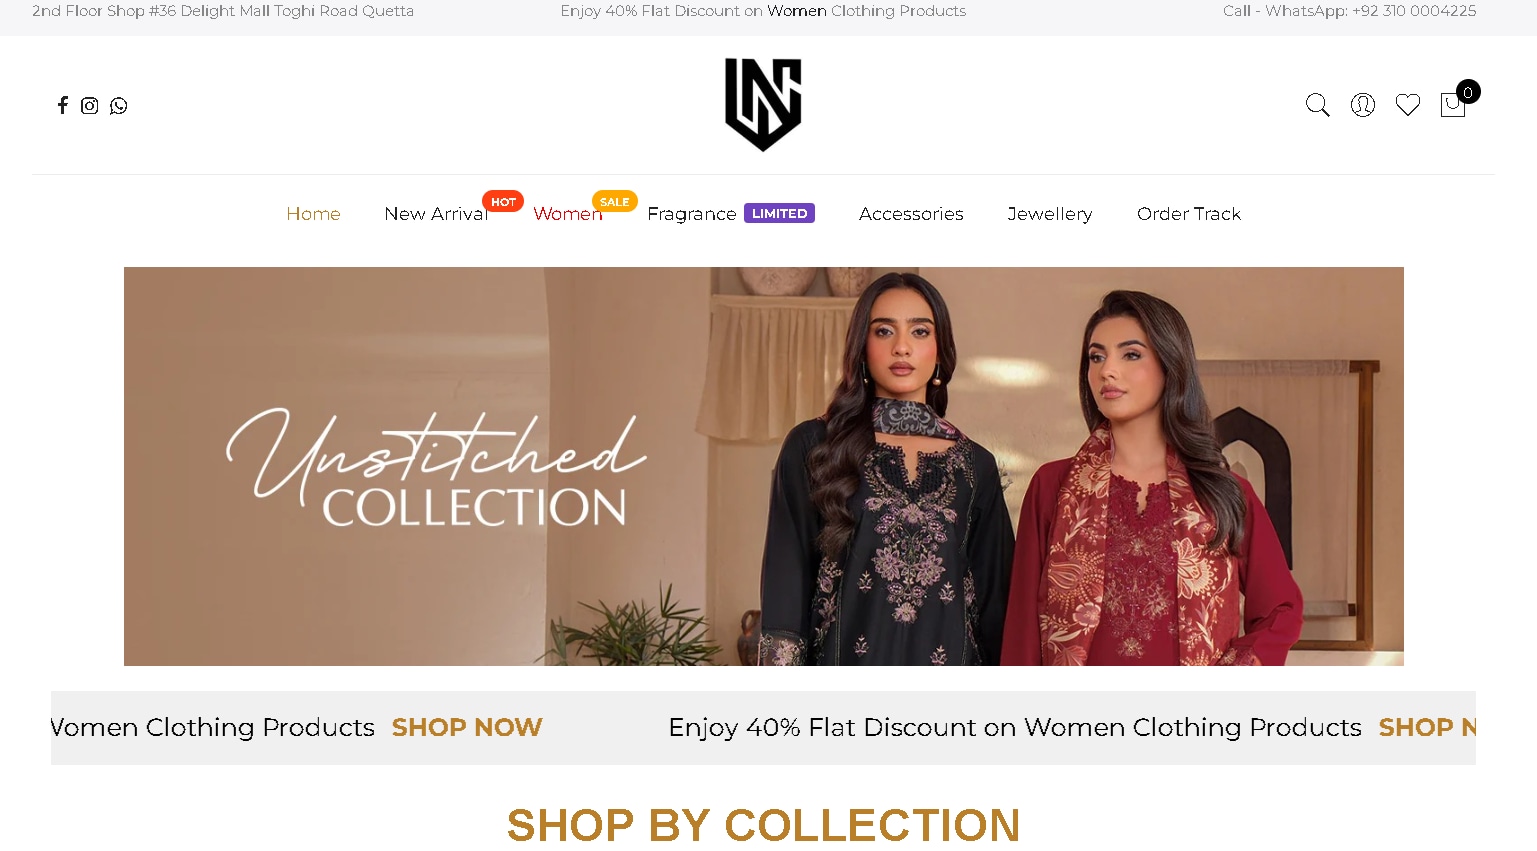Image resolution: width=1537 pixels, height=851 pixels.
Task: Open the Women sale menu
Action: 568,214
